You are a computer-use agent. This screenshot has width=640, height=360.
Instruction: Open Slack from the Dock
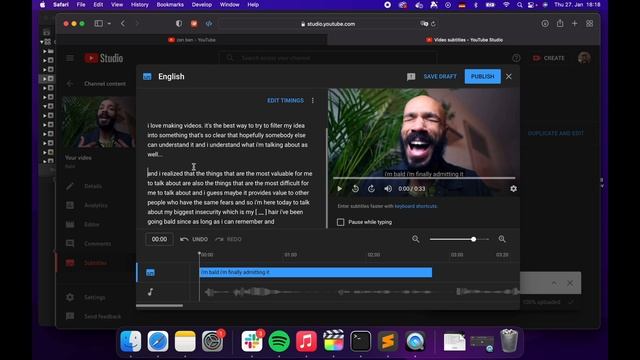pyautogui.click(x=252, y=341)
